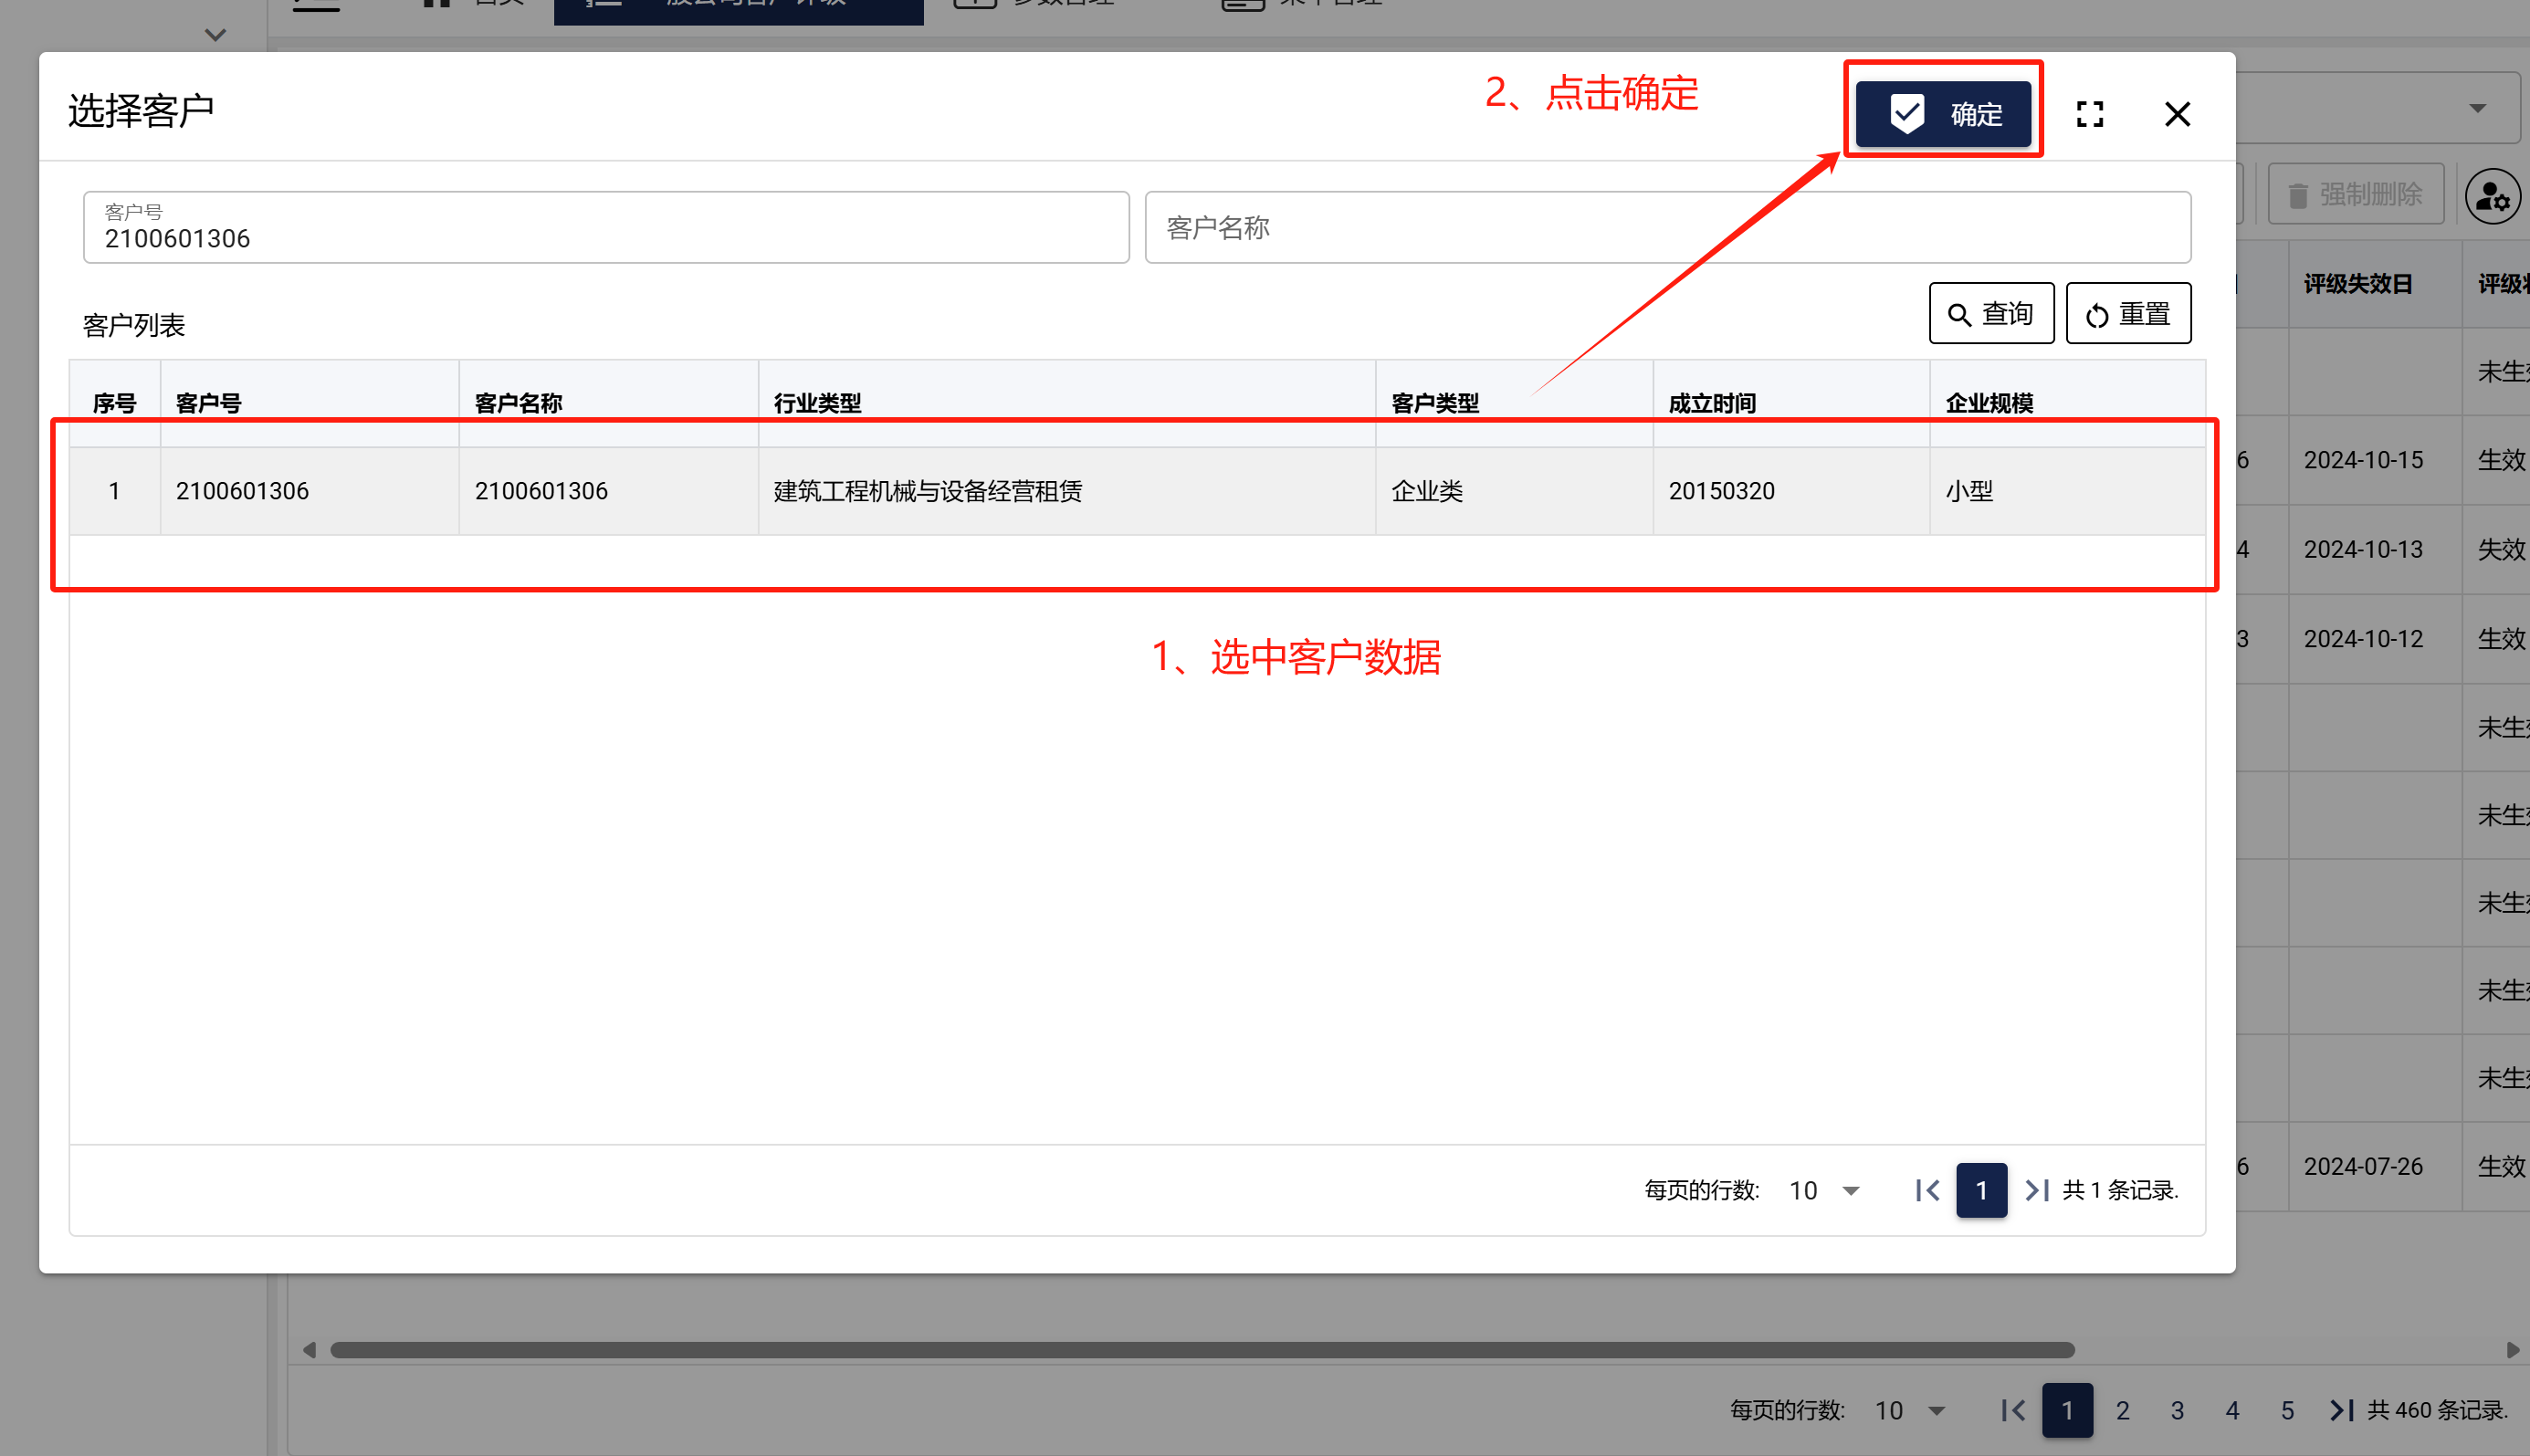Click the user settings icon
This screenshot has width=2530, height=1456.
point(2491,197)
